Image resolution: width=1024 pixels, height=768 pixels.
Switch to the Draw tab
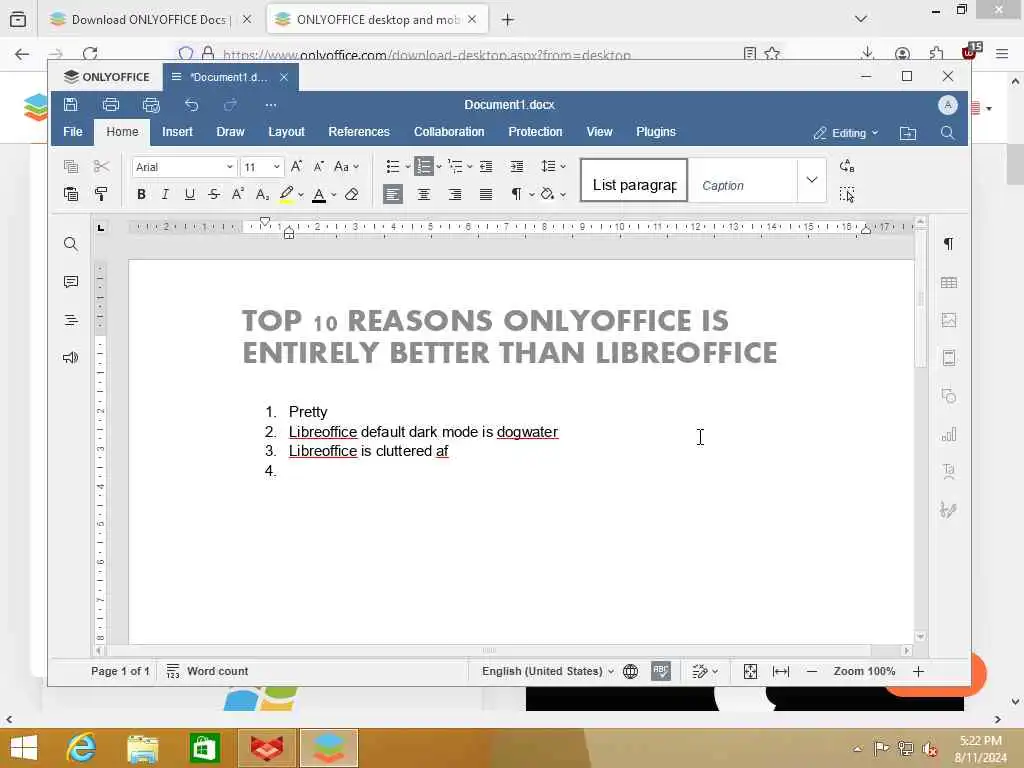pos(230,132)
